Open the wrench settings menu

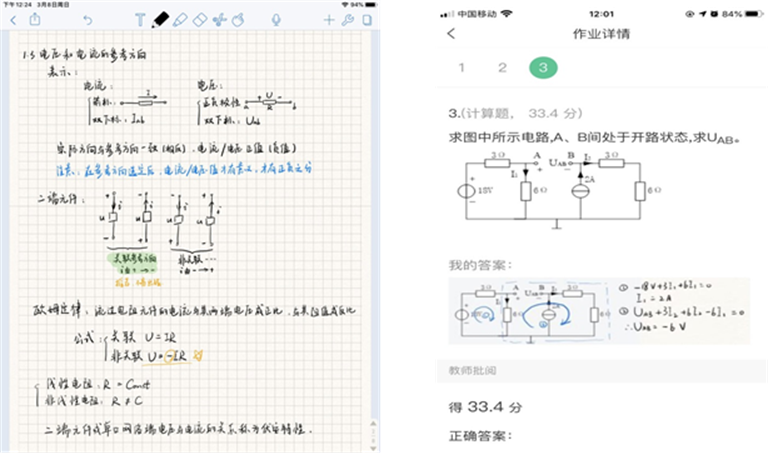(x=348, y=19)
